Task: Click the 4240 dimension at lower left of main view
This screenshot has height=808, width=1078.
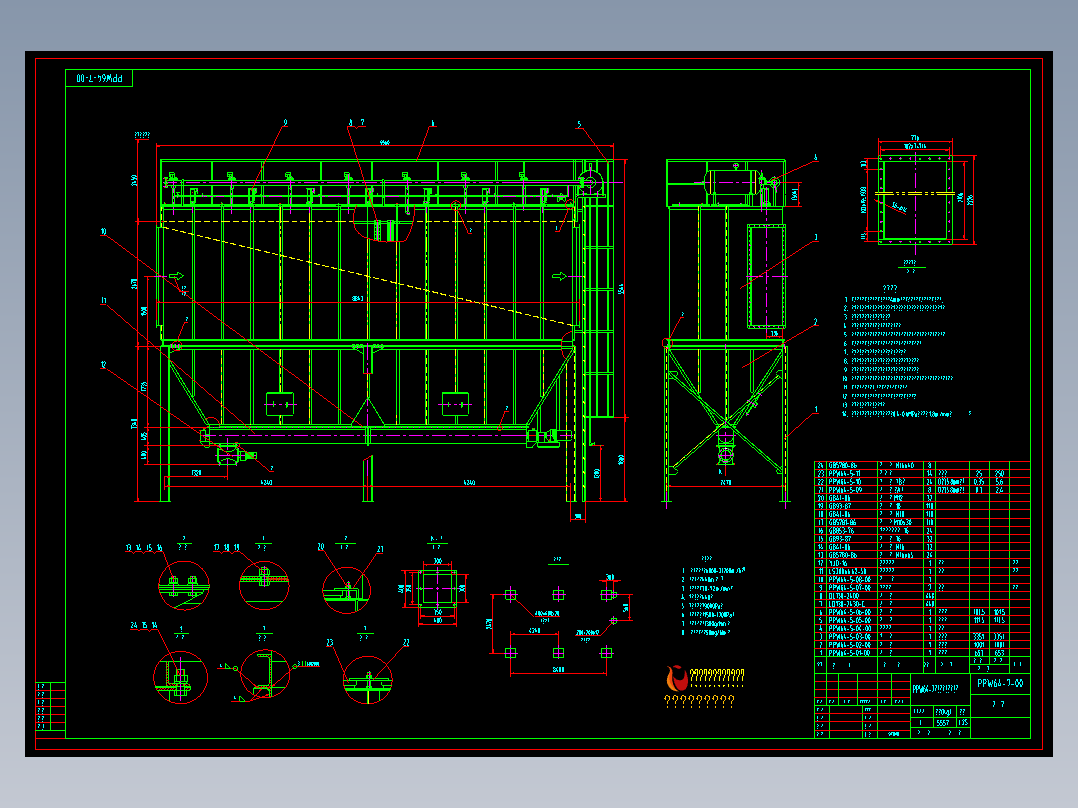Action: pos(266,483)
